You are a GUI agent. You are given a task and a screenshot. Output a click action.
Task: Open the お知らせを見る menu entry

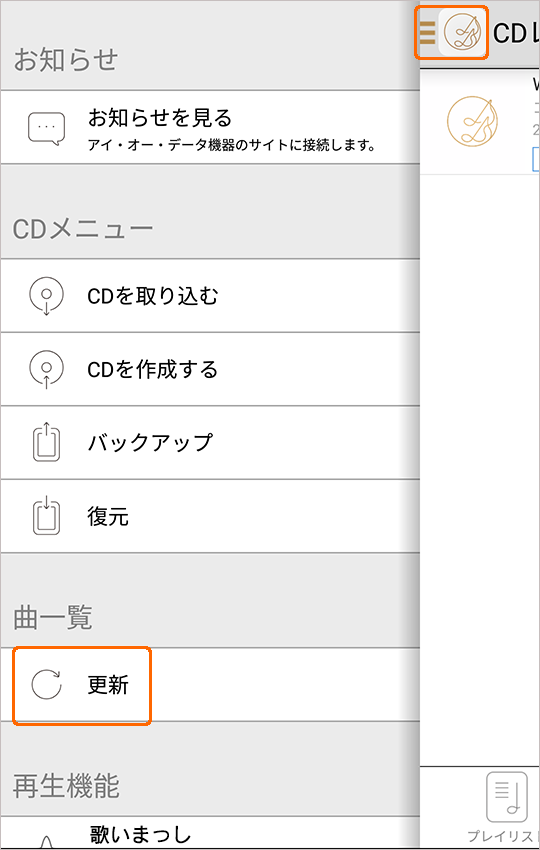[210, 127]
